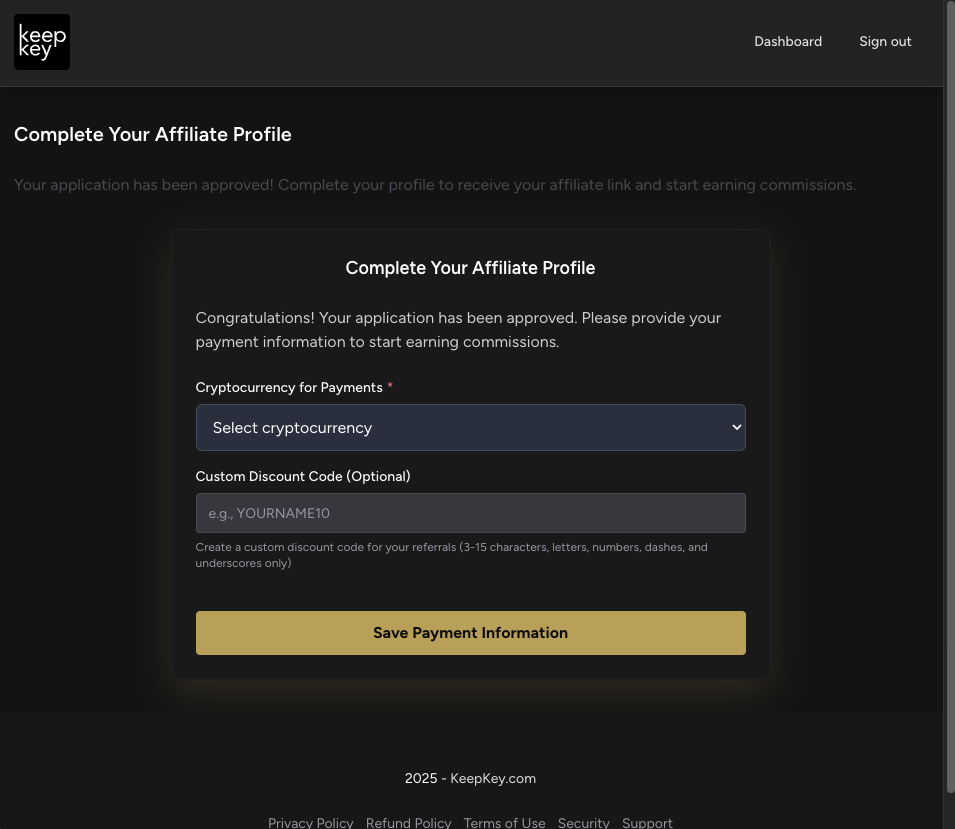Click the KeepKey logo
The image size is (955, 829).
(41, 41)
